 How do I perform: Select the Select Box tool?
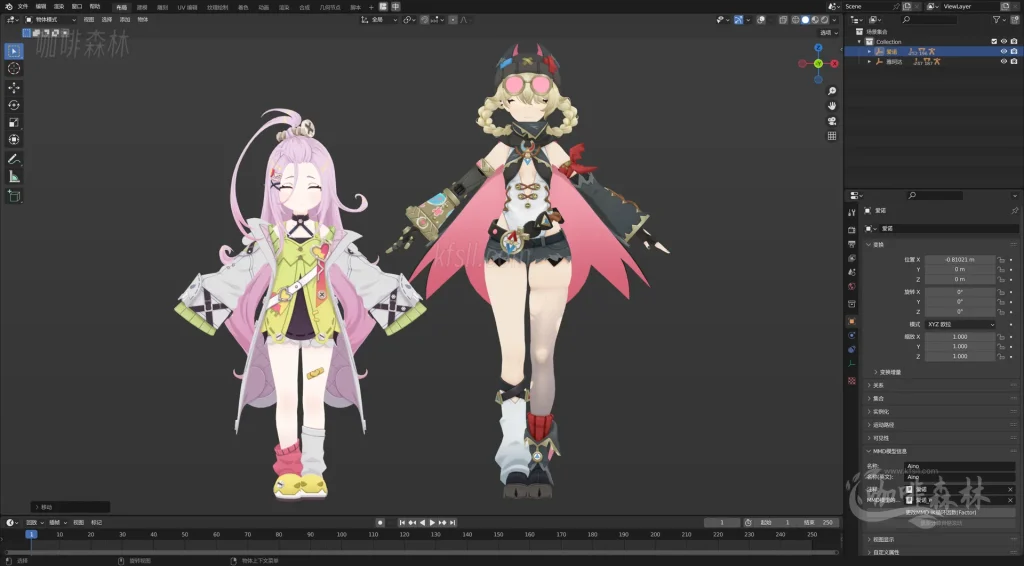(x=14, y=51)
